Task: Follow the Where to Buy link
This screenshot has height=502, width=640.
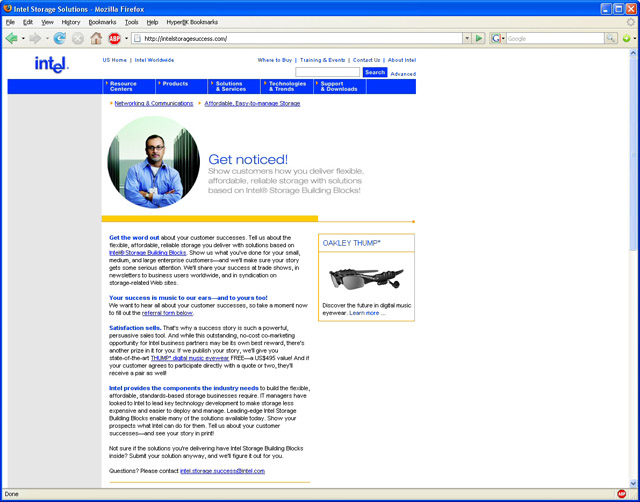Action: pyautogui.click(x=275, y=60)
